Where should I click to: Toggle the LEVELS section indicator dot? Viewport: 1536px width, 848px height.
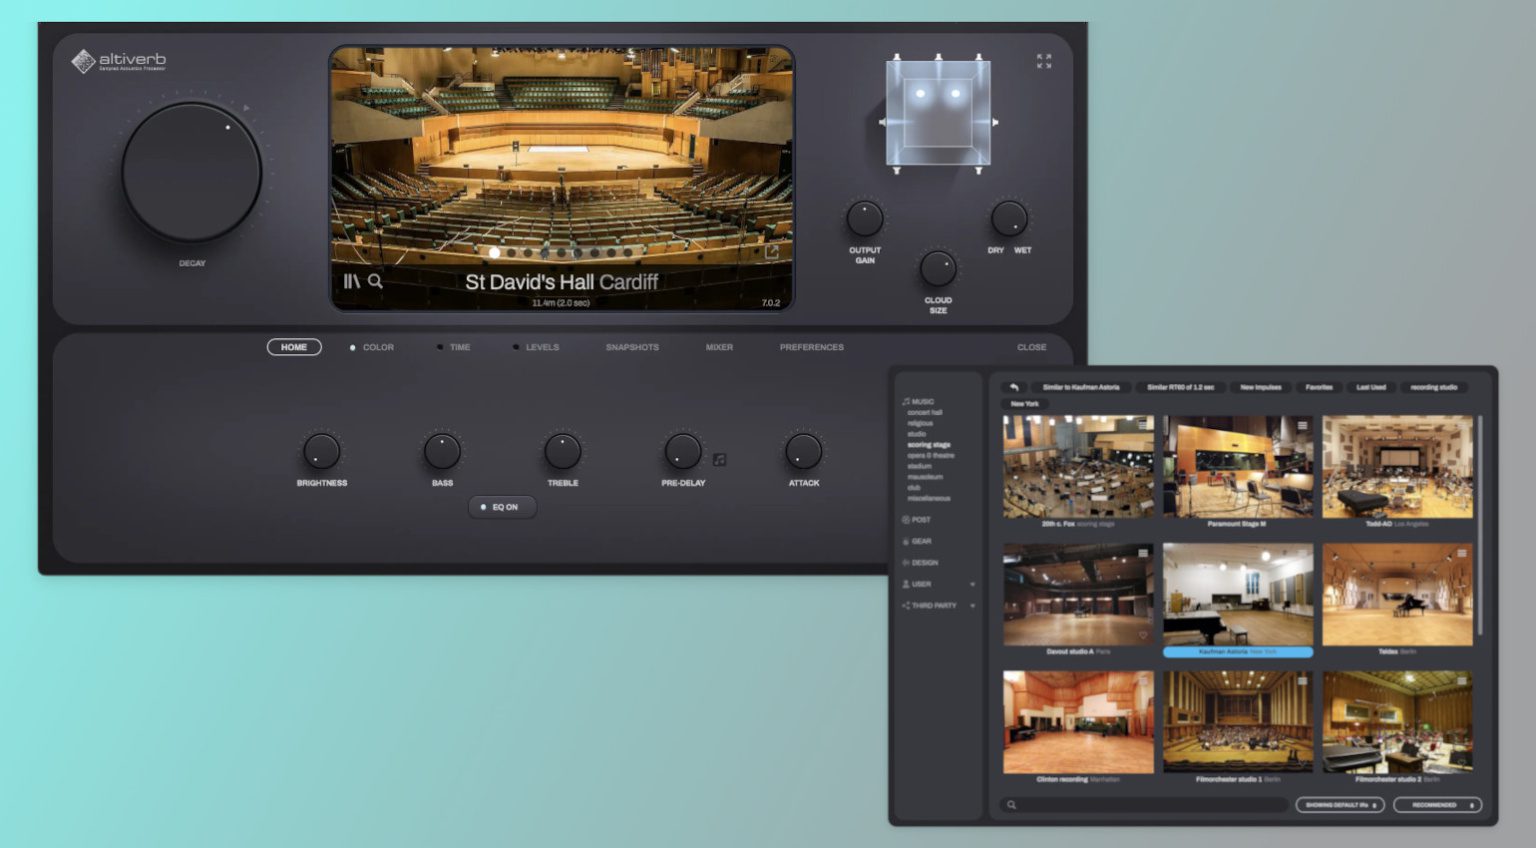[516, 347]
